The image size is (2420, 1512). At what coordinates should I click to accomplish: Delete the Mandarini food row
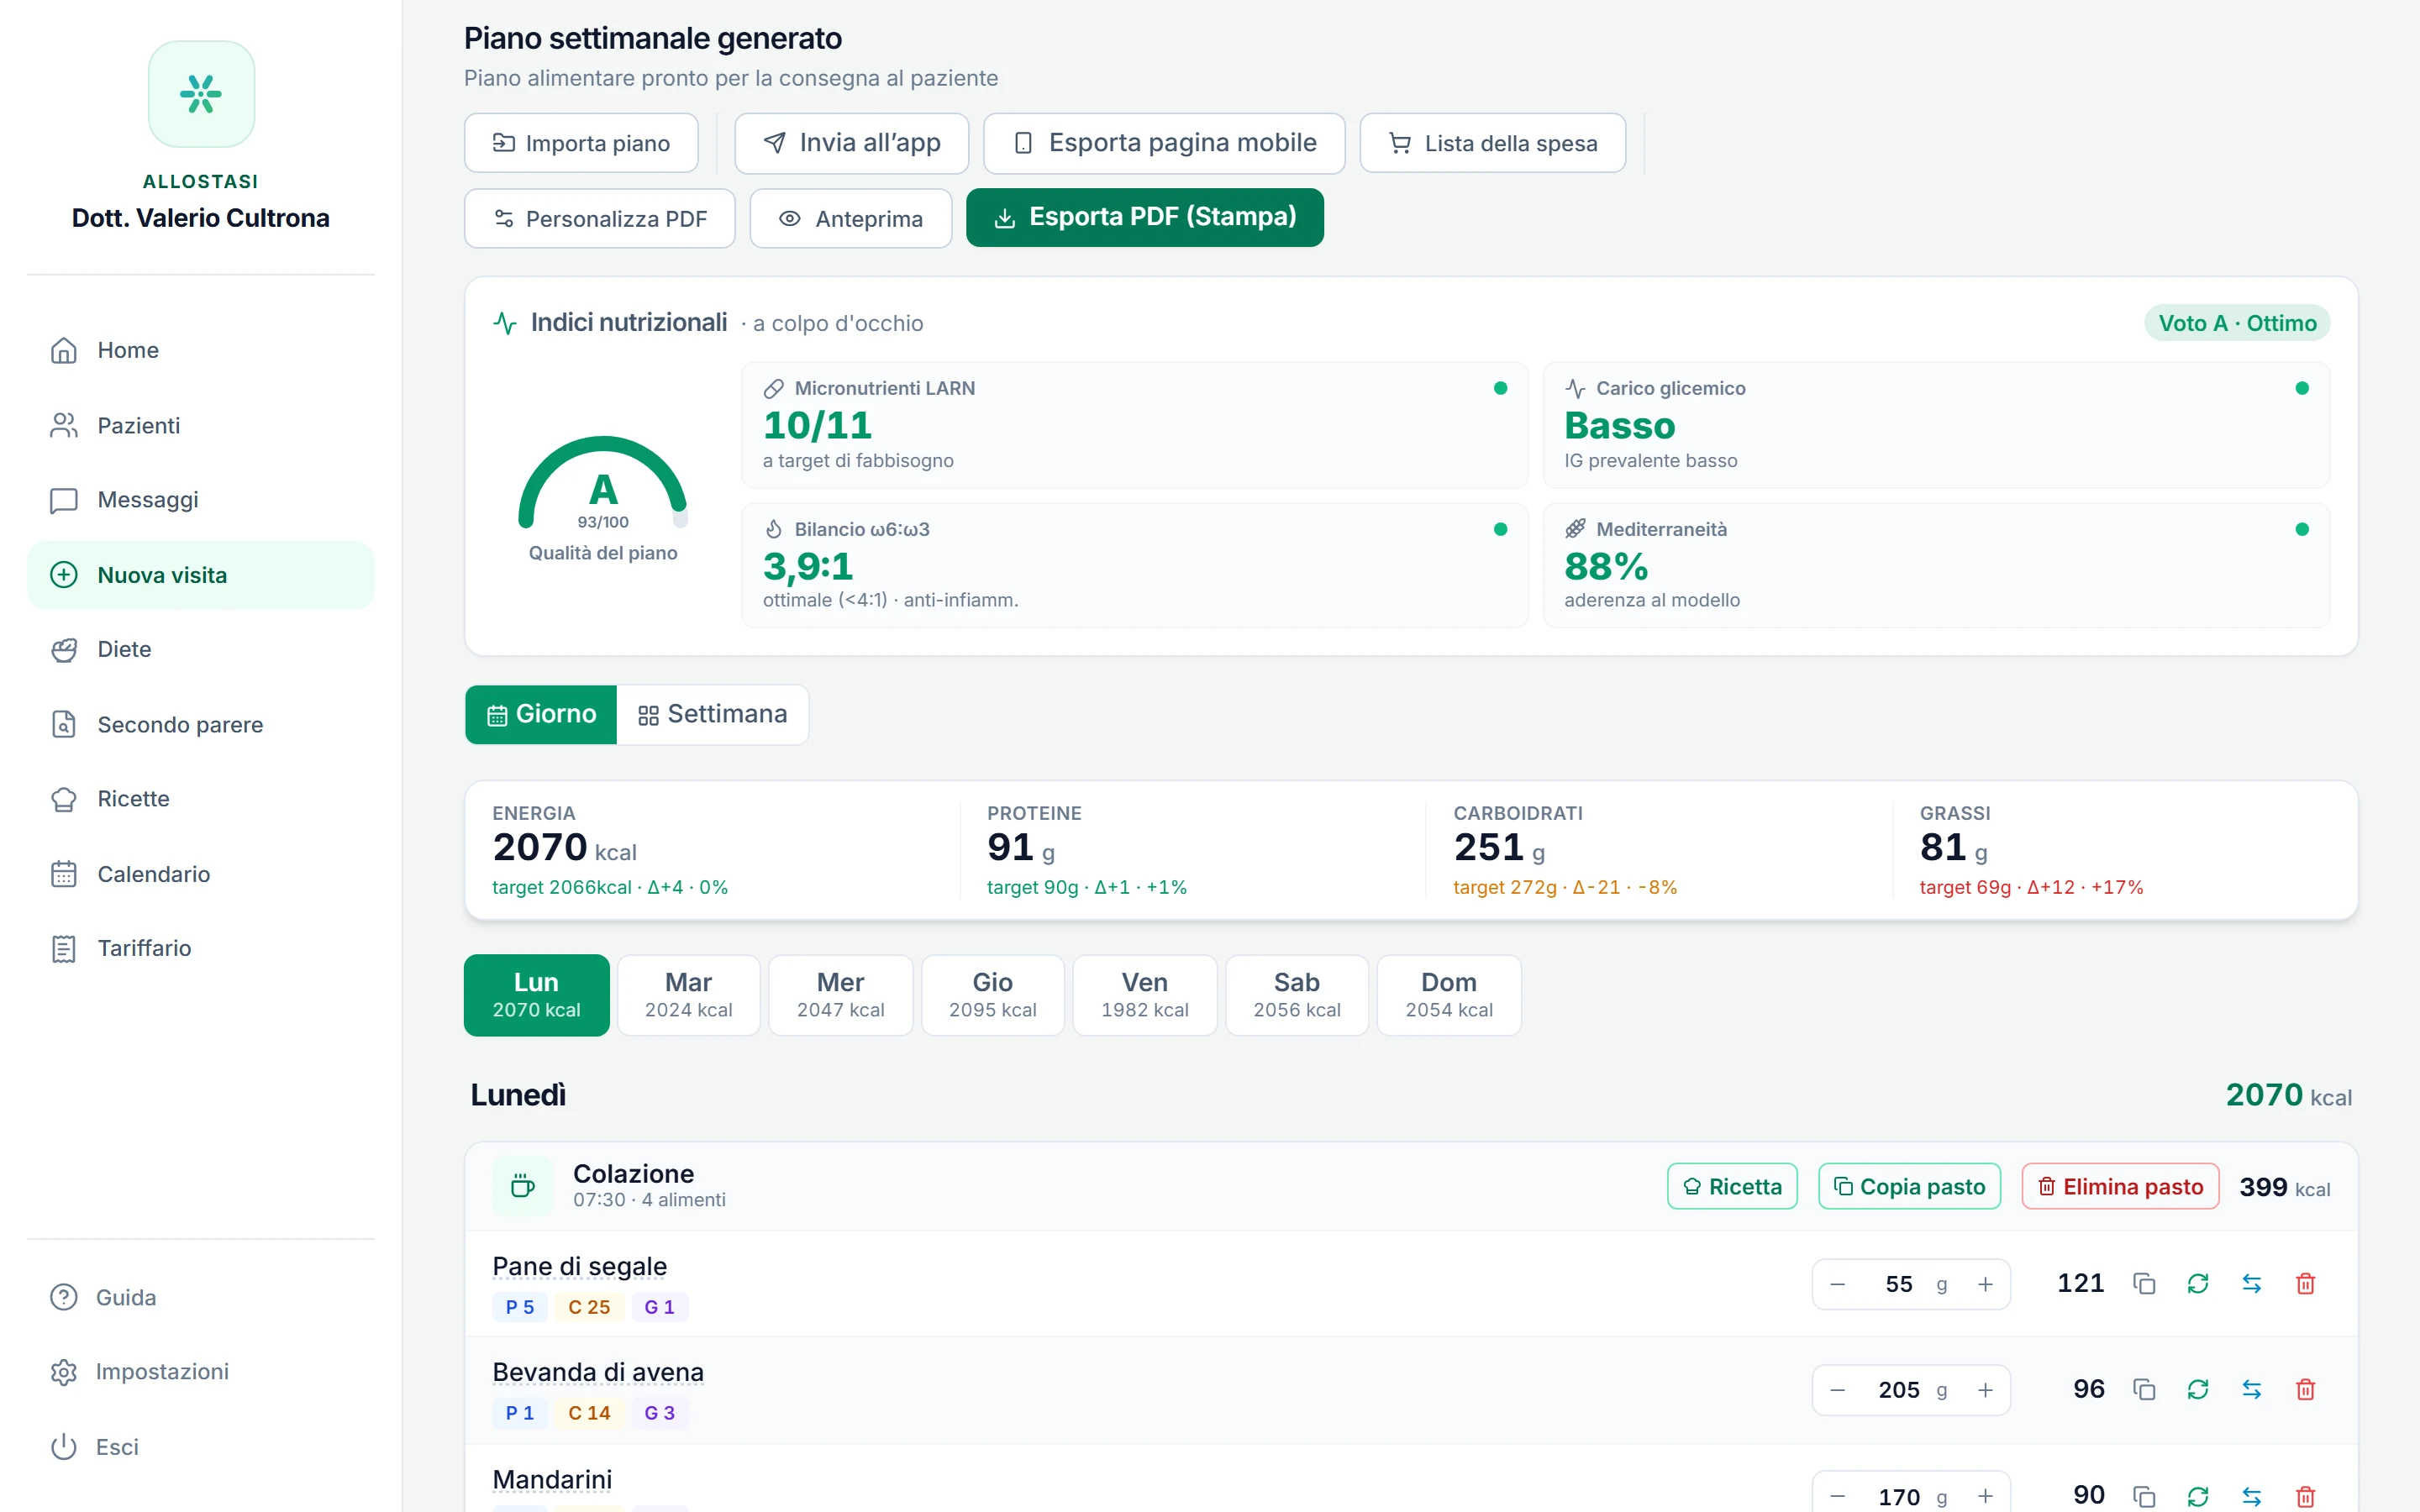(x=2305, y=1495)
